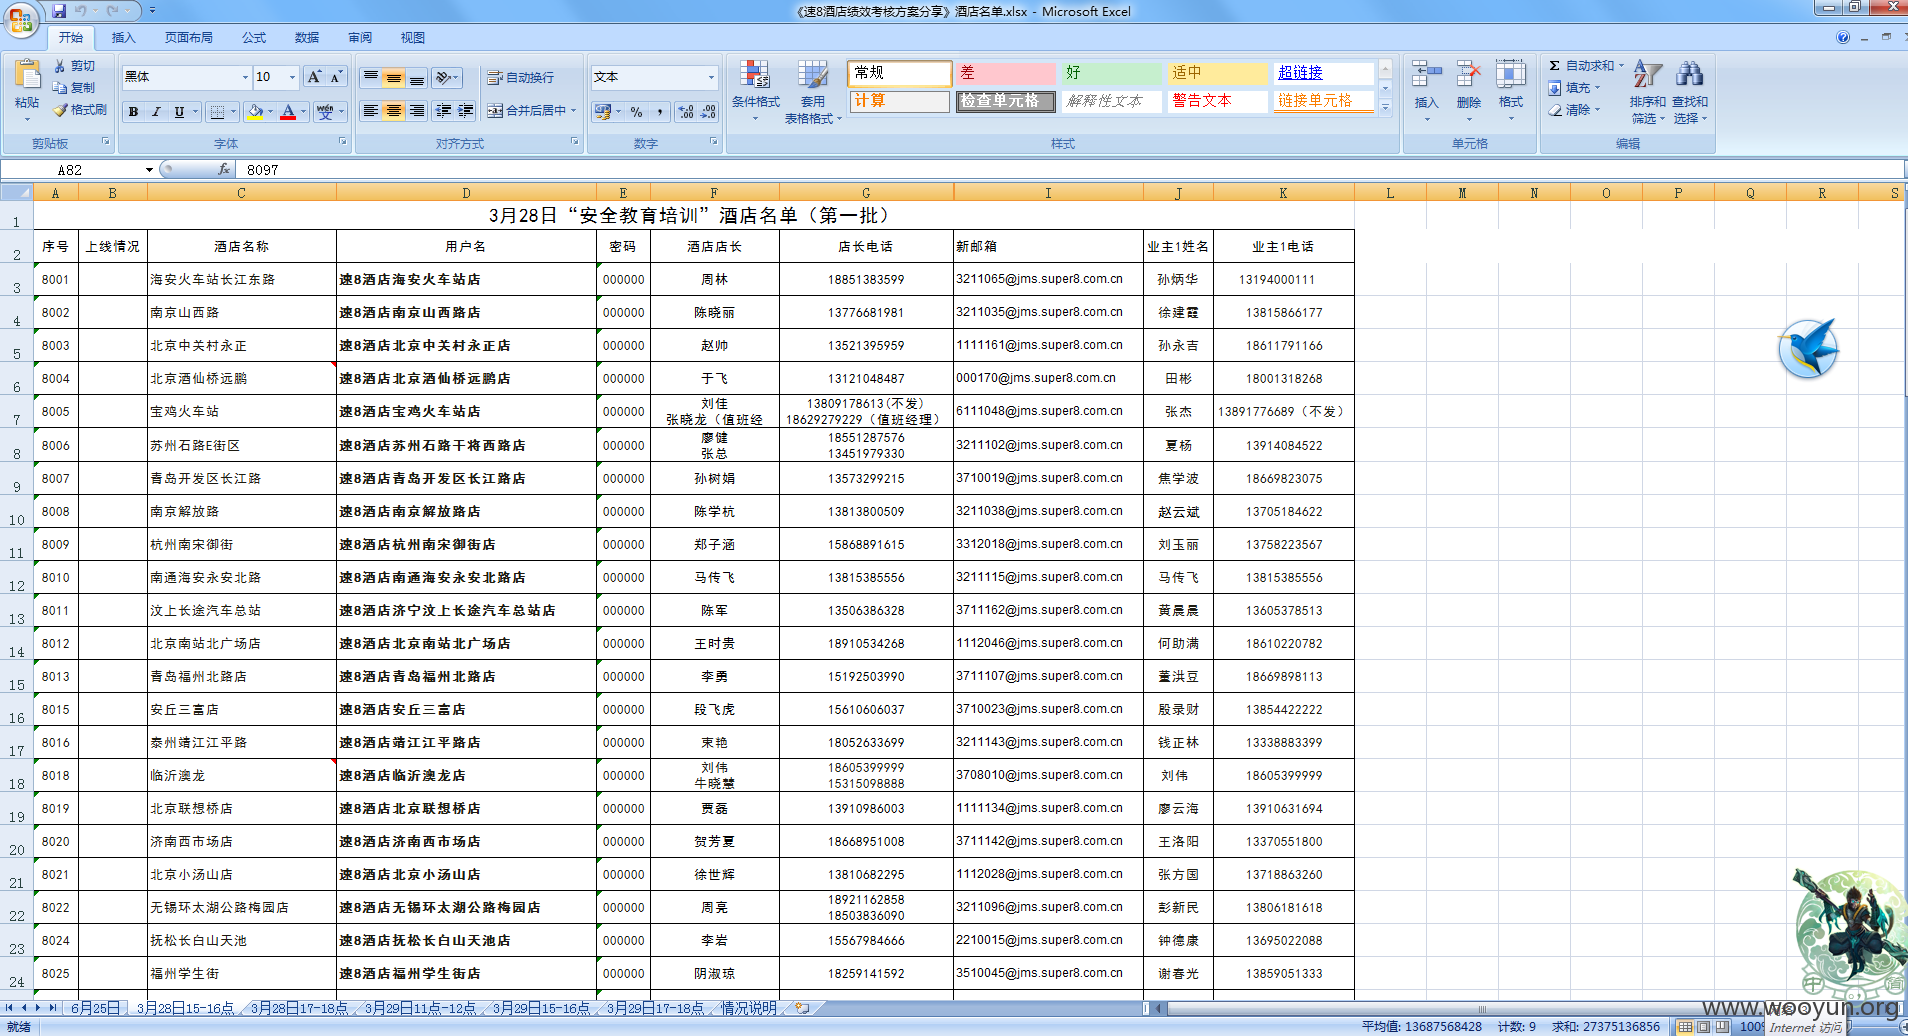This screenshot has height=1036, width=1908.
Task: Click the Decrease Indent icon
Action: tap(443, 111)
